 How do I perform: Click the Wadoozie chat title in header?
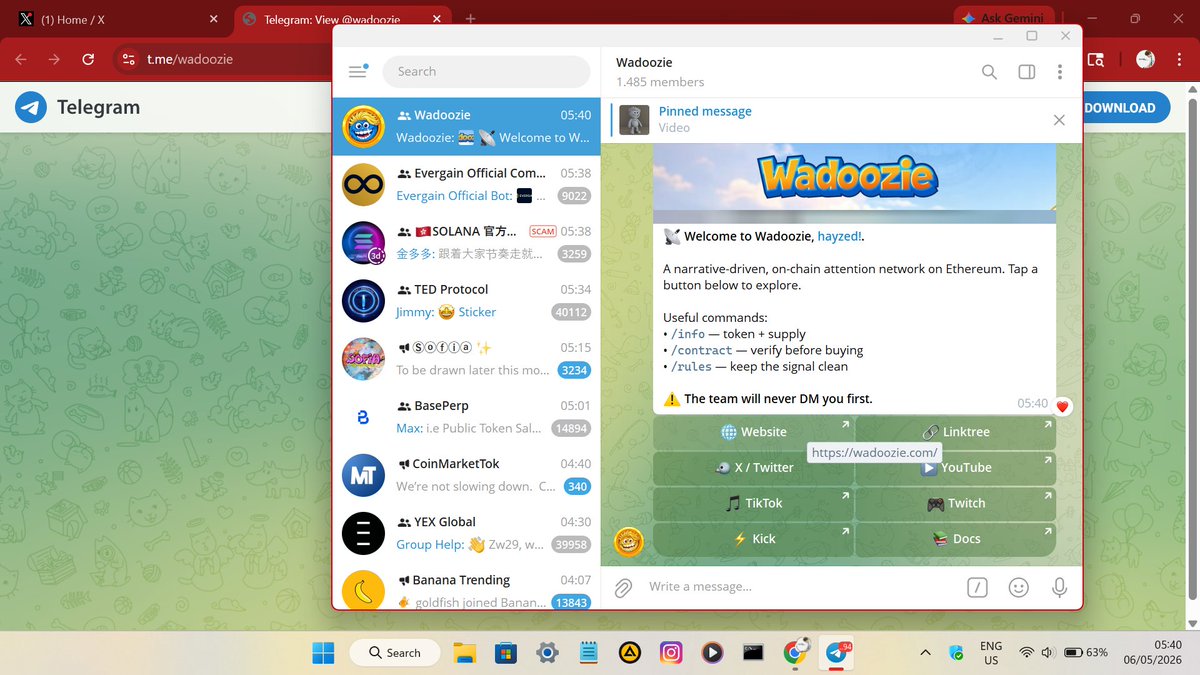644,63
